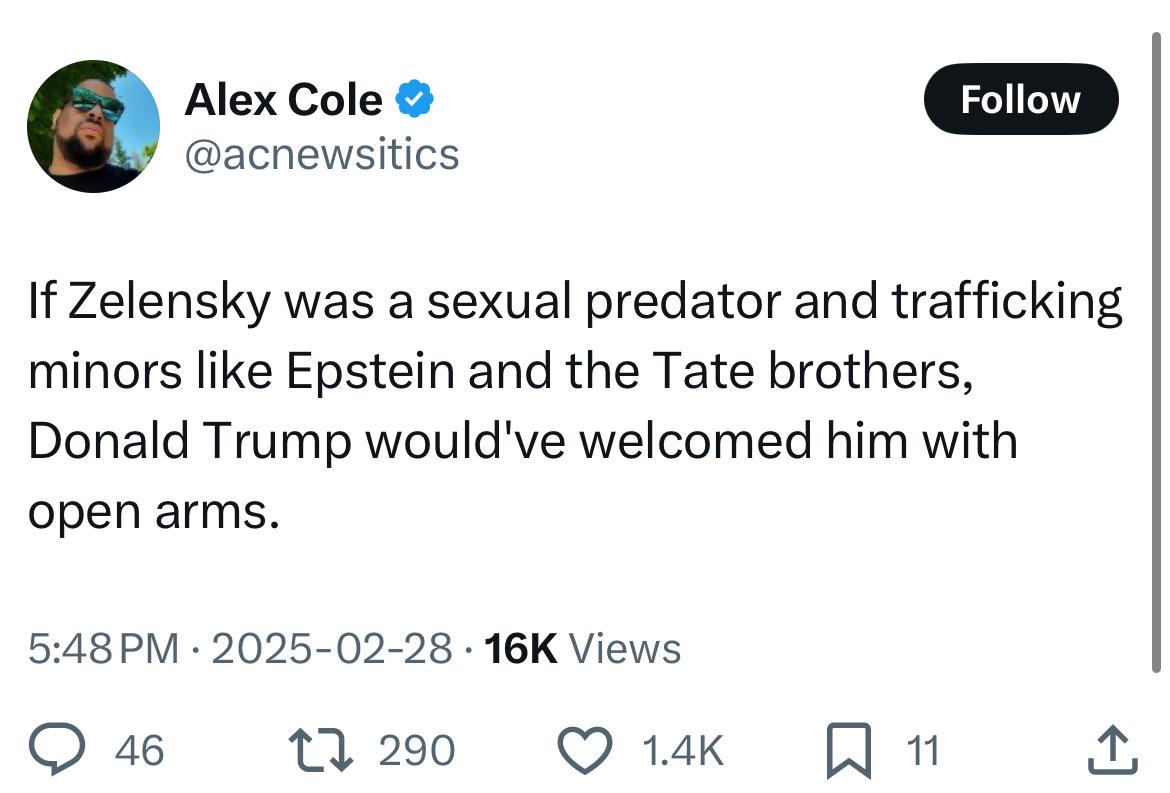View the 16K Views analytics
This screenshot has width=1170, height=793.
(583, 648)
